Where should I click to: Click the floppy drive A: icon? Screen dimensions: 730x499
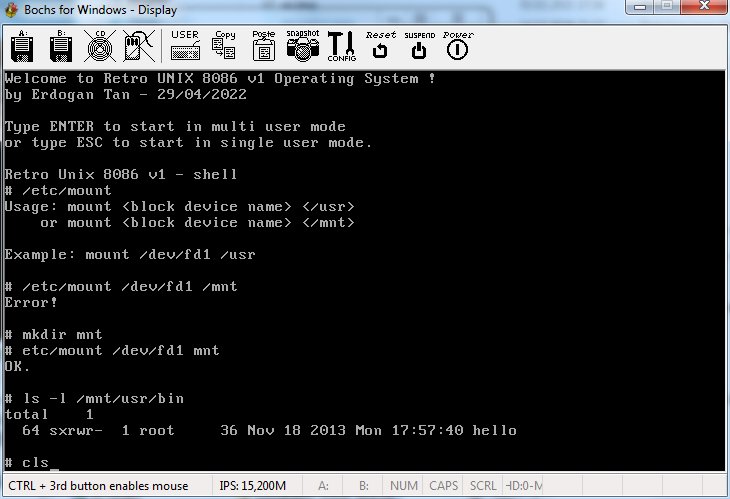coord(22,45)
